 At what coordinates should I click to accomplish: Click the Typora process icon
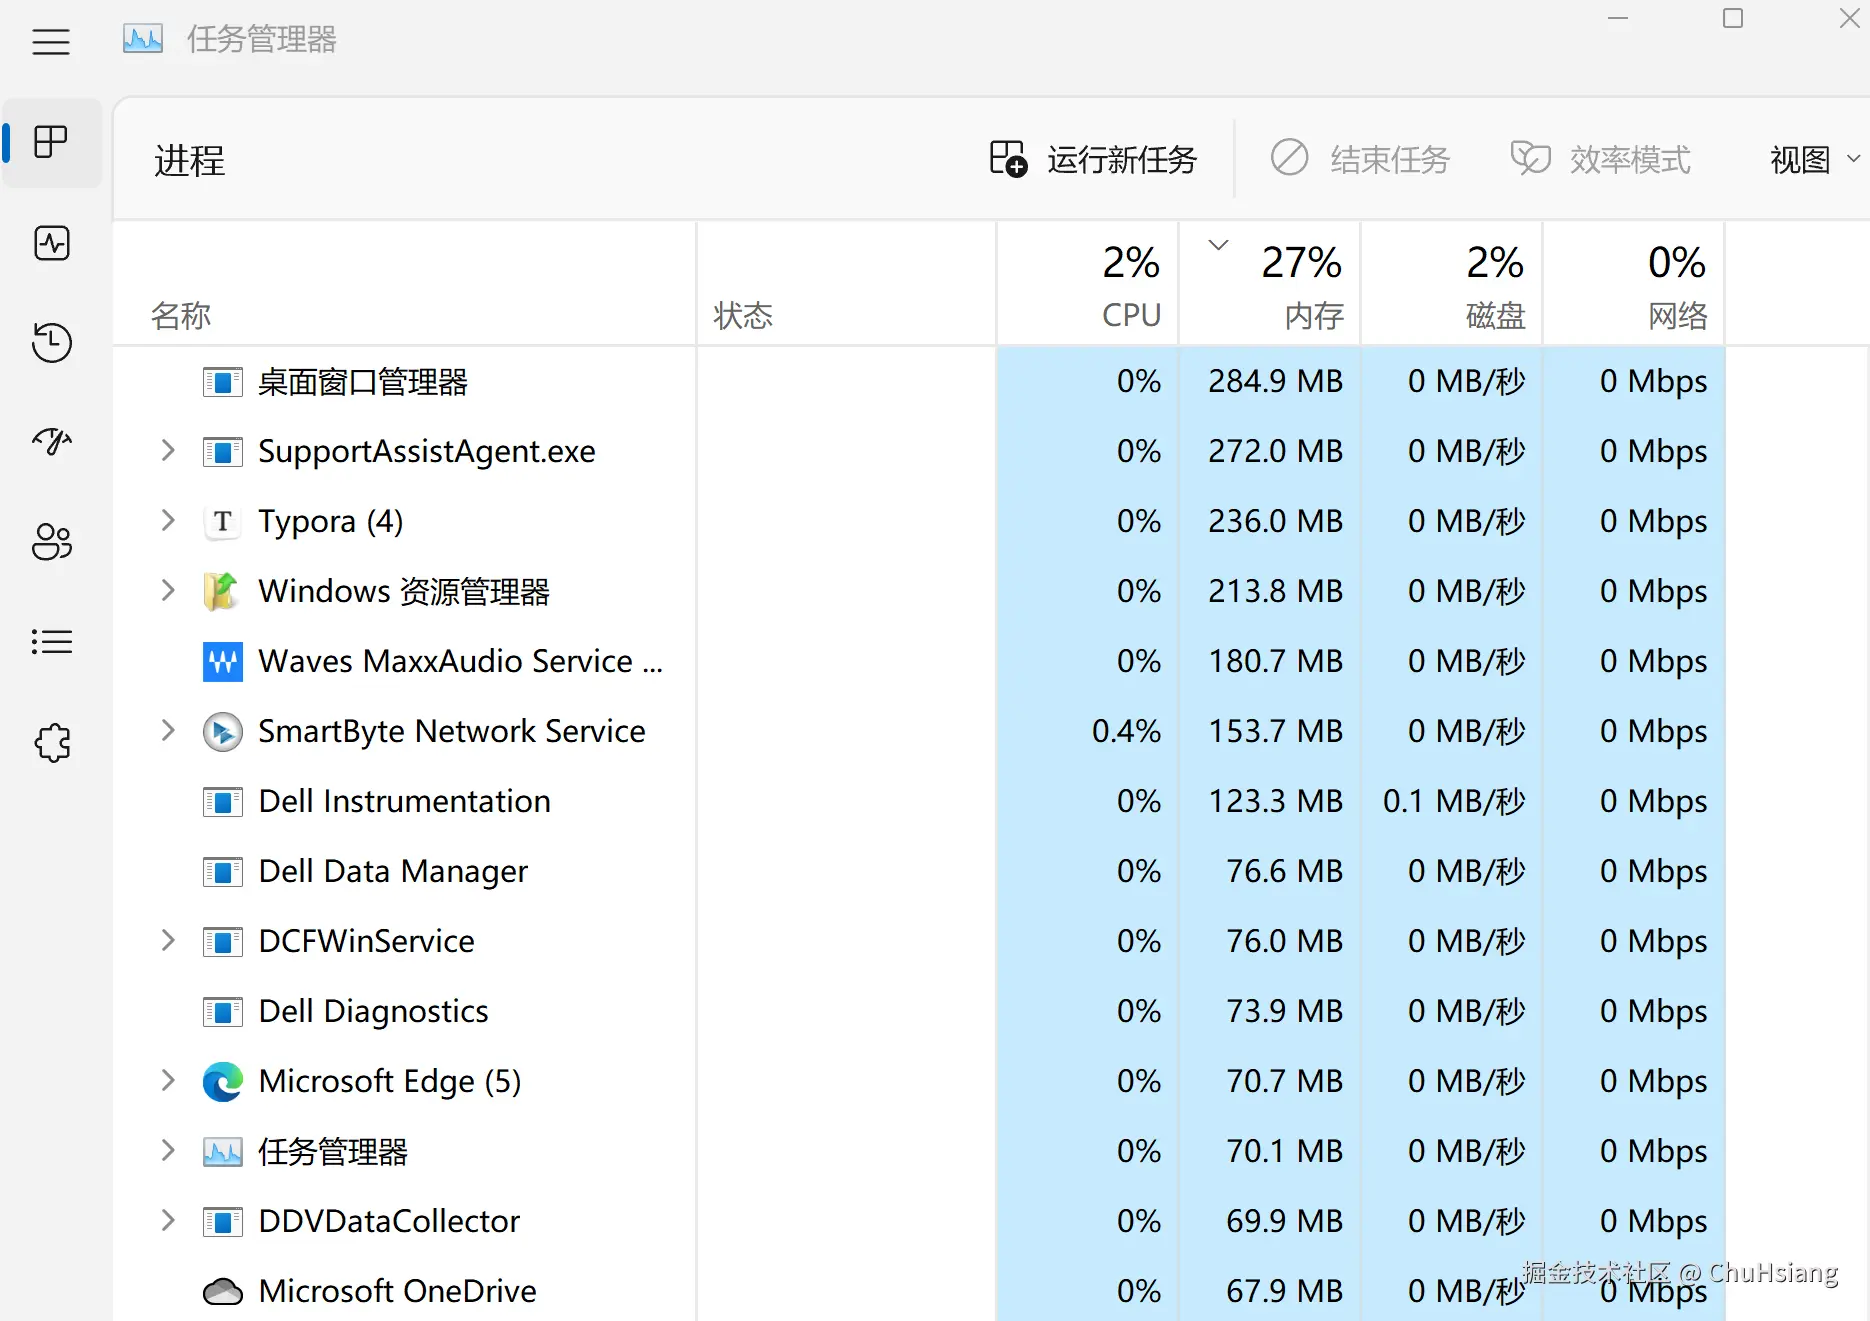tap(222, 522)
